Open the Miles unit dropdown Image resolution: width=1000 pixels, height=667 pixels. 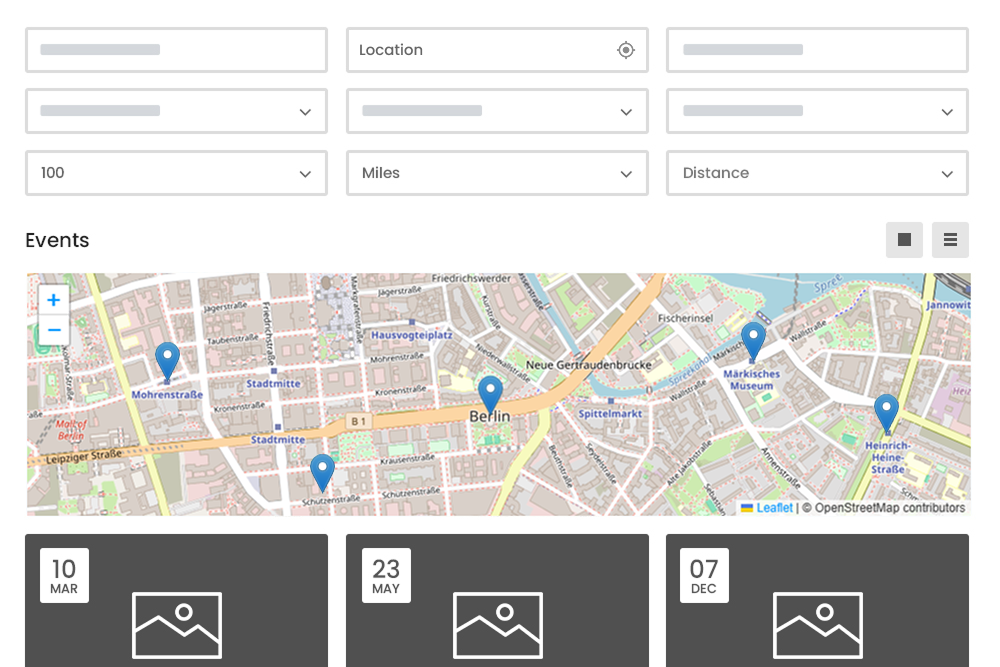coord(497,173)
